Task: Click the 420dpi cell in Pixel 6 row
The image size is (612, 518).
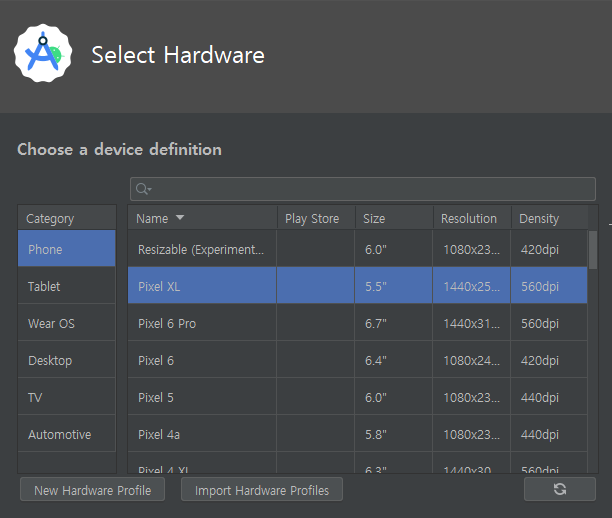Action: [549, 360]
